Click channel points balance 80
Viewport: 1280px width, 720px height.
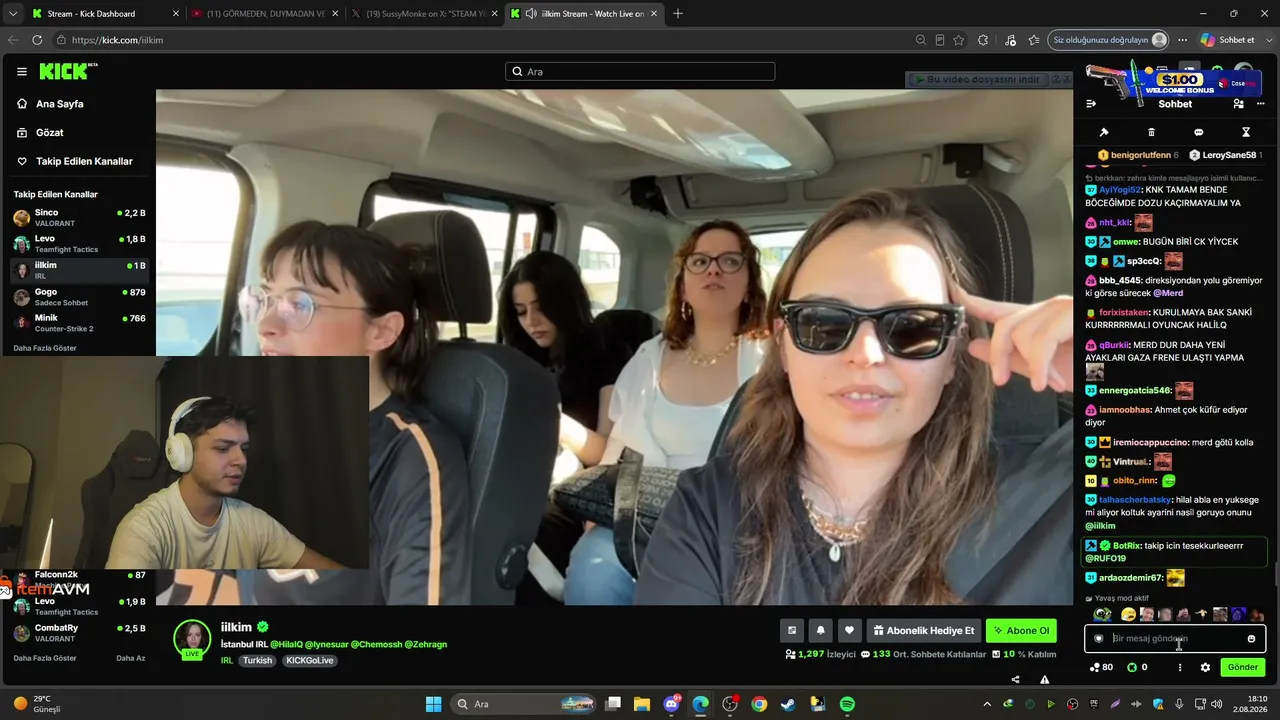click(x=1101, y=667)
